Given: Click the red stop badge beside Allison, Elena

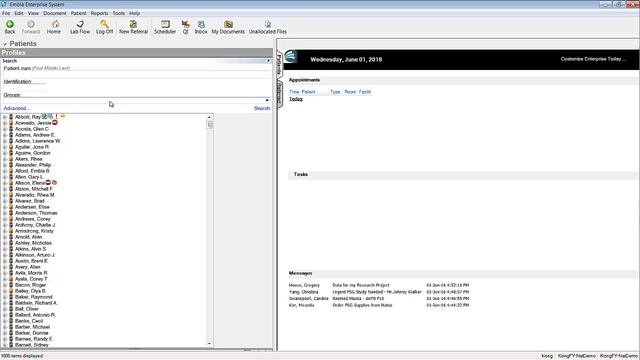Looking at the screenshot, I should pos(48,182).
